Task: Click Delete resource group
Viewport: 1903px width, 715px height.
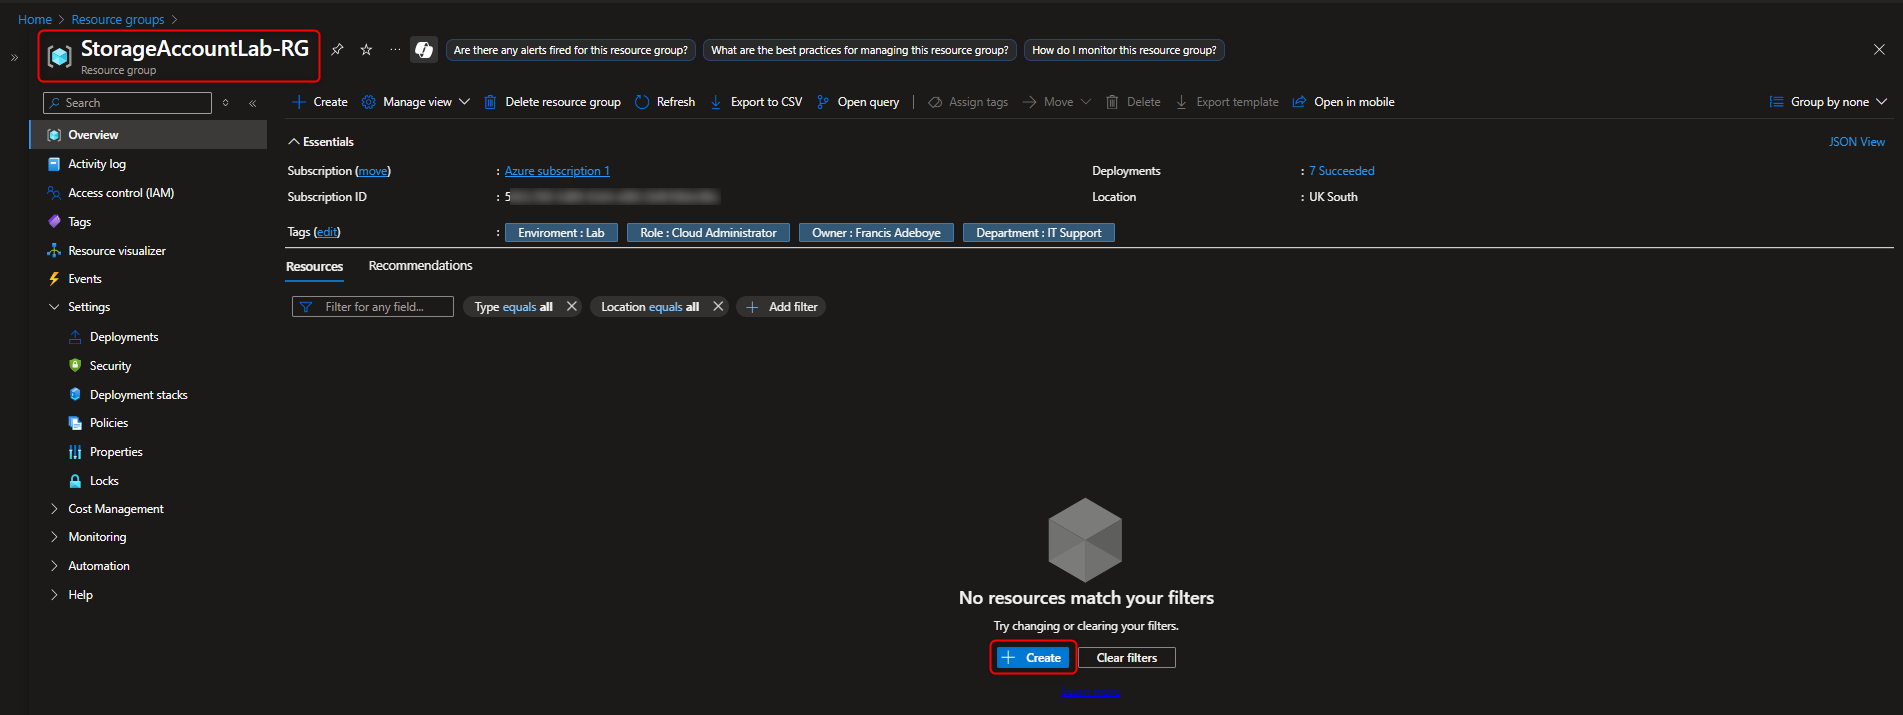Action: (552, 102)
